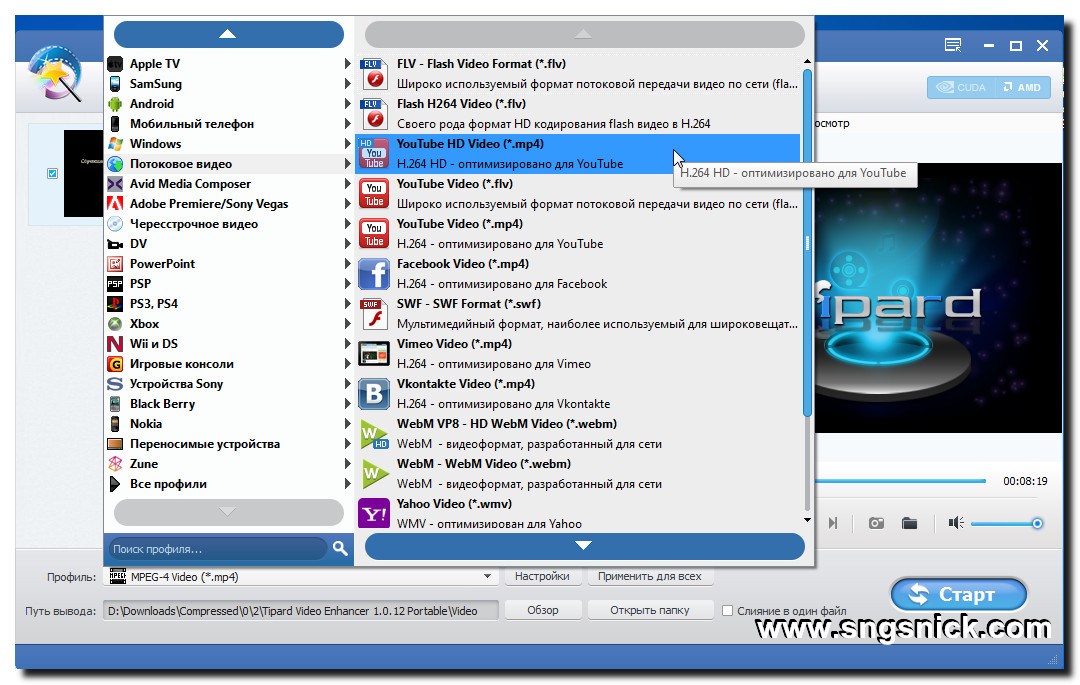Image resolution: width=1080 pixels, height=685 pixels.
Task: Click the video file thumbnail
Action: pyautogui.click(x=83, y=173)
